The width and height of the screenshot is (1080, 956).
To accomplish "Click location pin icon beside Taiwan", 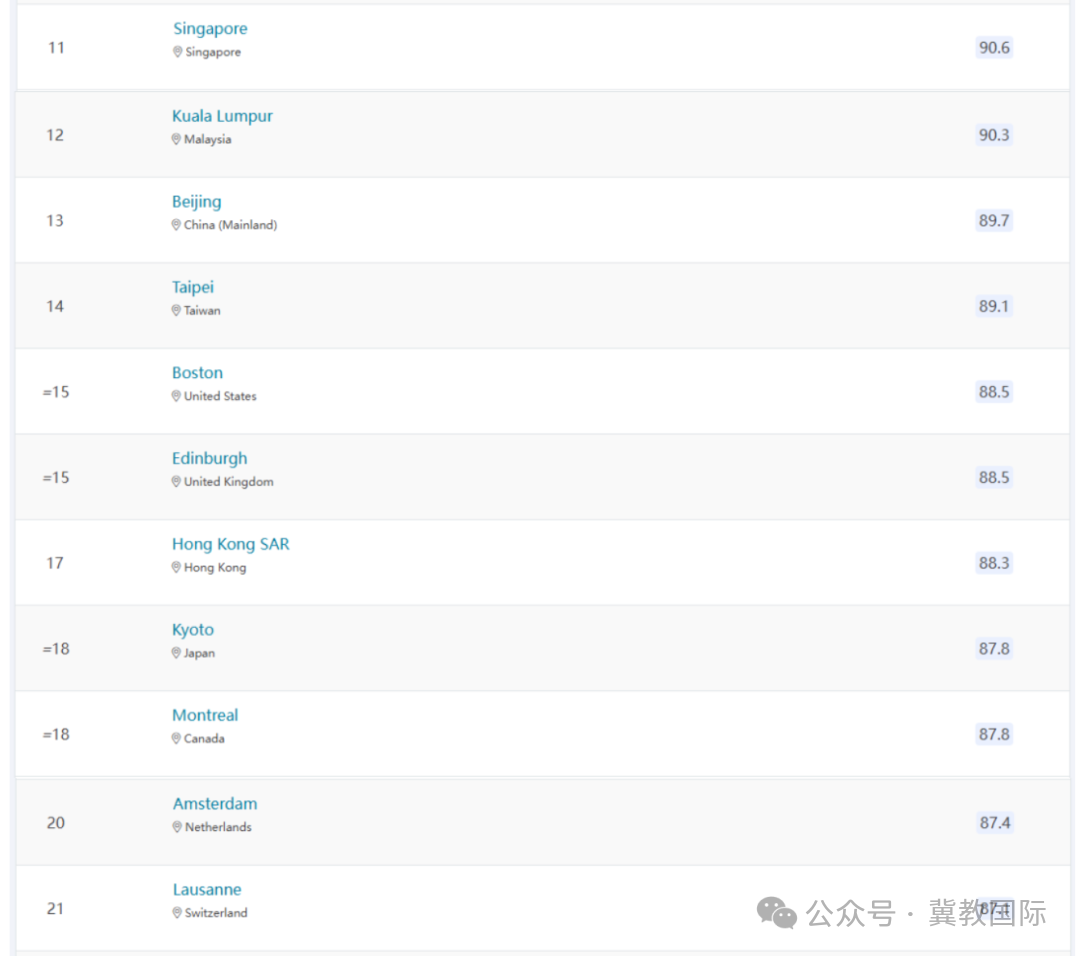I will (176, 311).
